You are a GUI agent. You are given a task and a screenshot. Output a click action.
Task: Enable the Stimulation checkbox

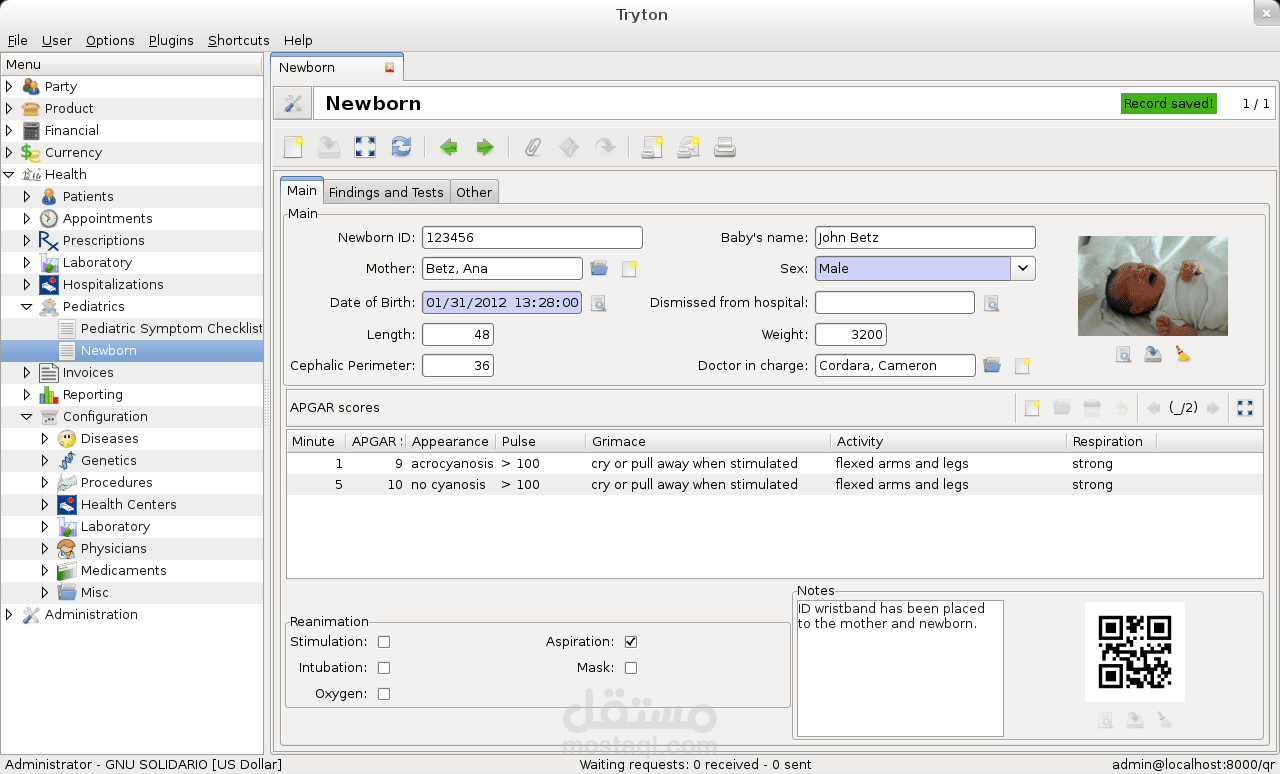384,642
